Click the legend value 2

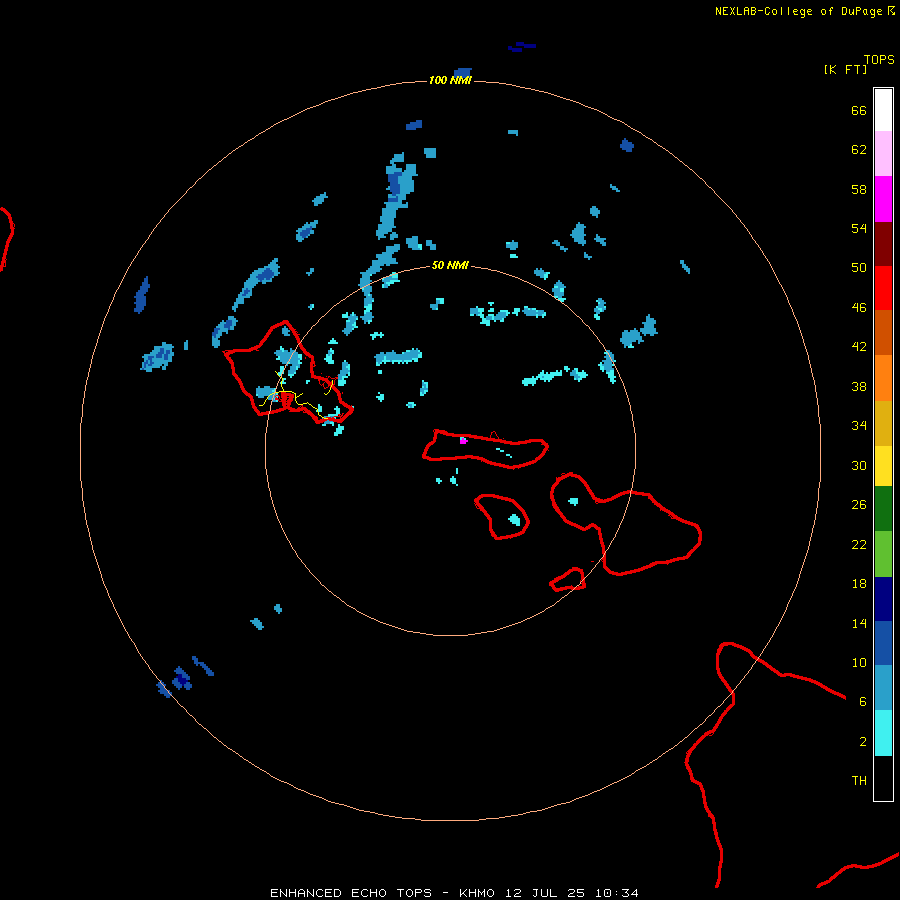(x=863, y=742)
